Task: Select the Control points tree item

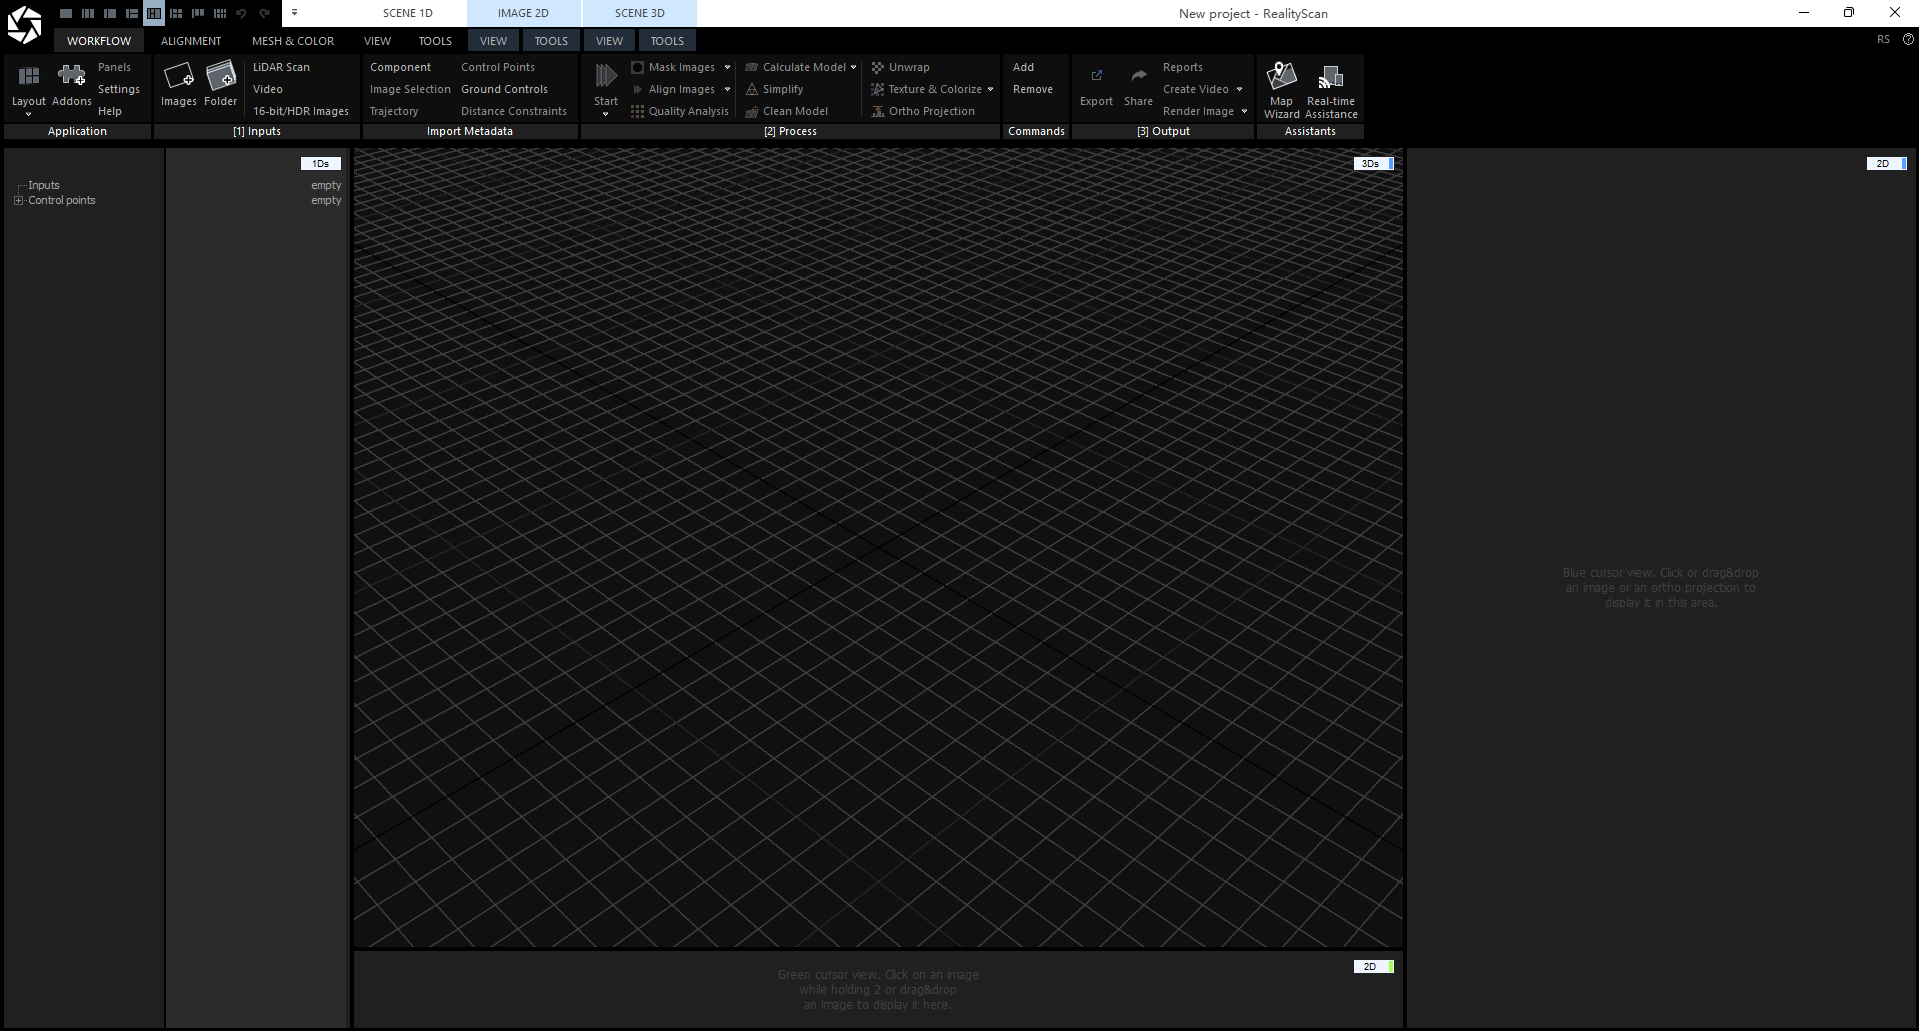Action: point(62,200)
